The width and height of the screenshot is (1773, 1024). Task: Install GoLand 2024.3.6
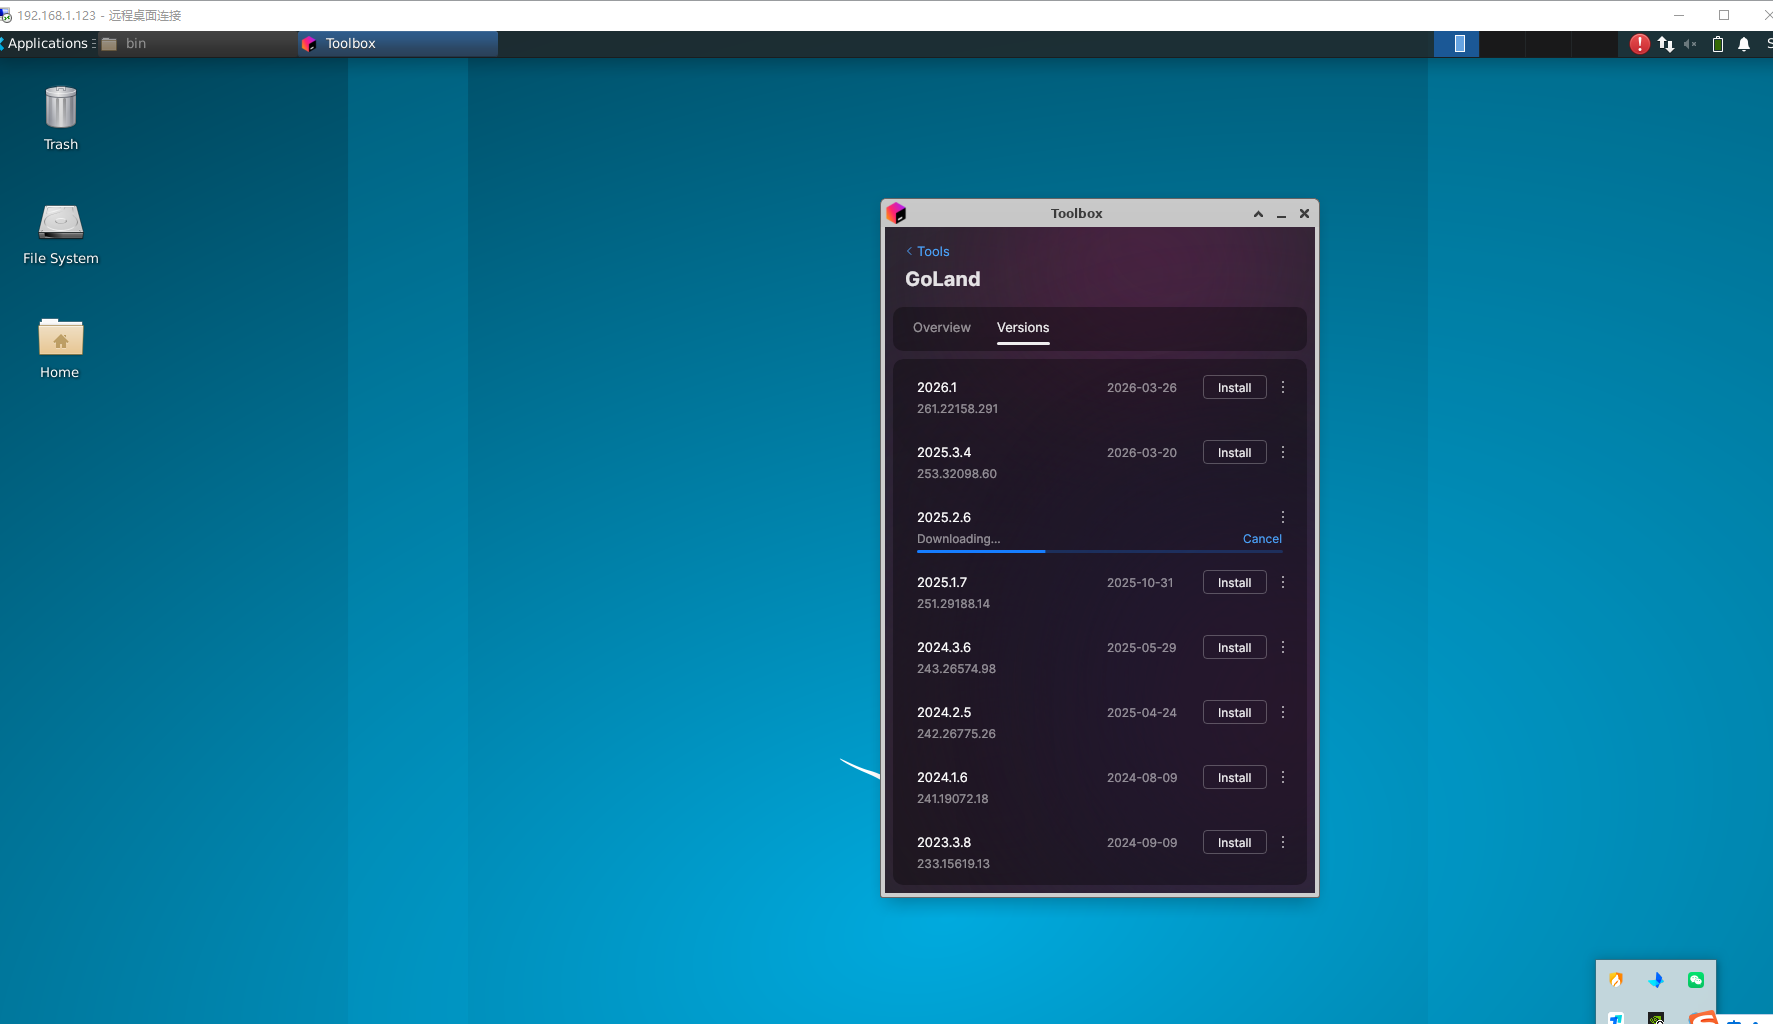(x=1234, y=647)
